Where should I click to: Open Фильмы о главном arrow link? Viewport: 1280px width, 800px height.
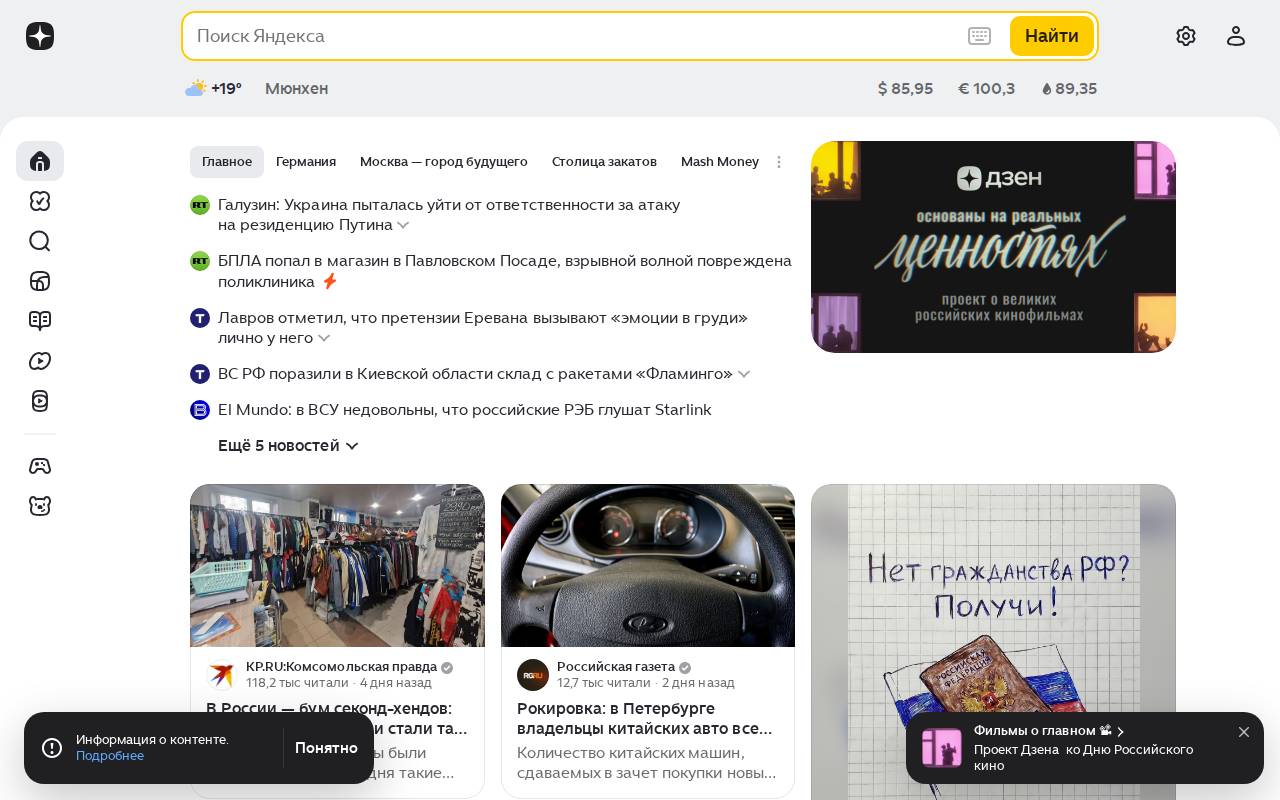tap(1121, 731)
